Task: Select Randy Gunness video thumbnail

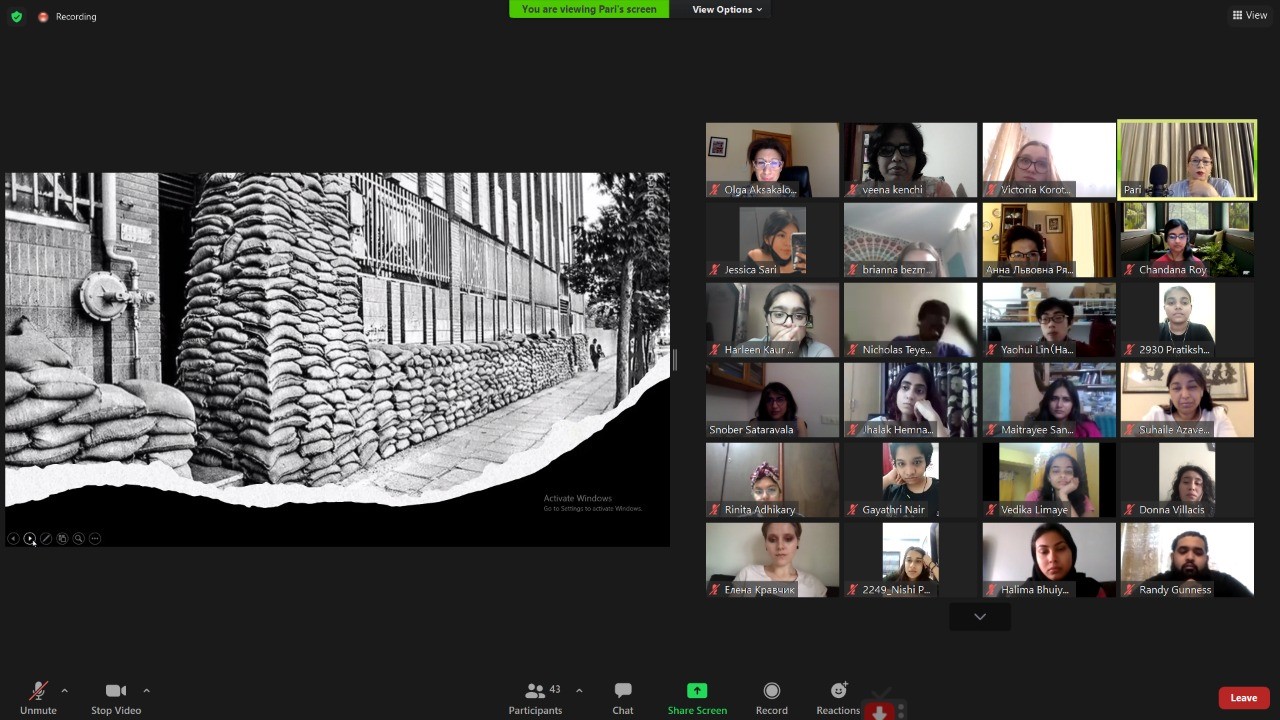Action: (1187, 560)
